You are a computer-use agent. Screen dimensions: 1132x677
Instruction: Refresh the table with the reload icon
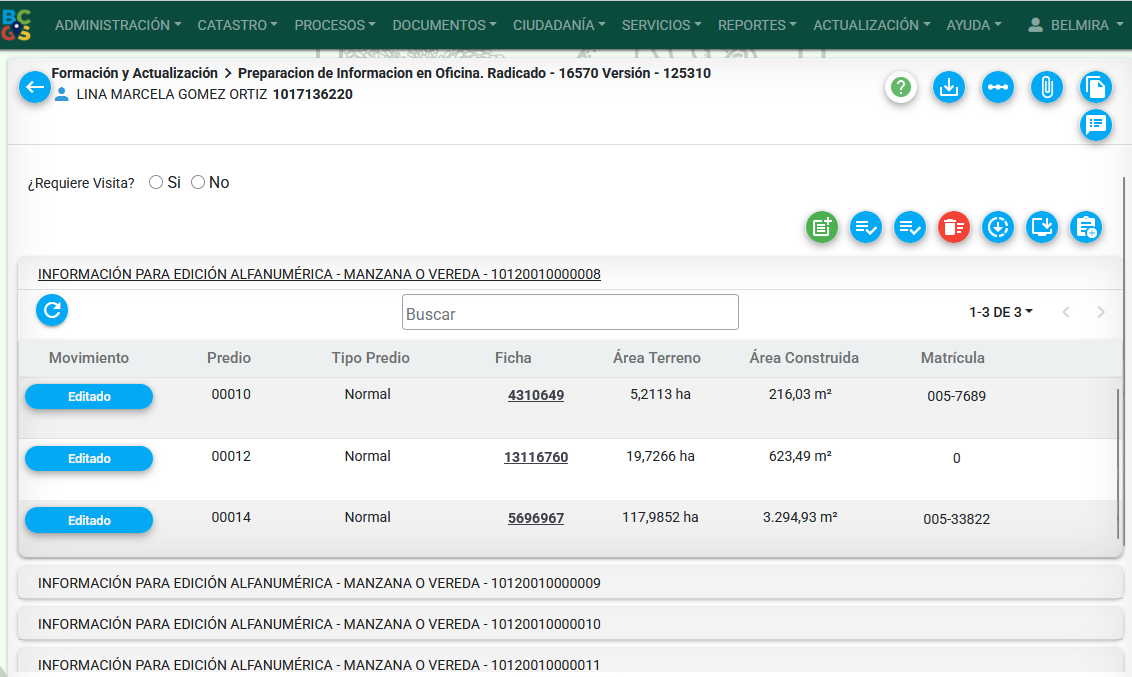click(52, 311)
